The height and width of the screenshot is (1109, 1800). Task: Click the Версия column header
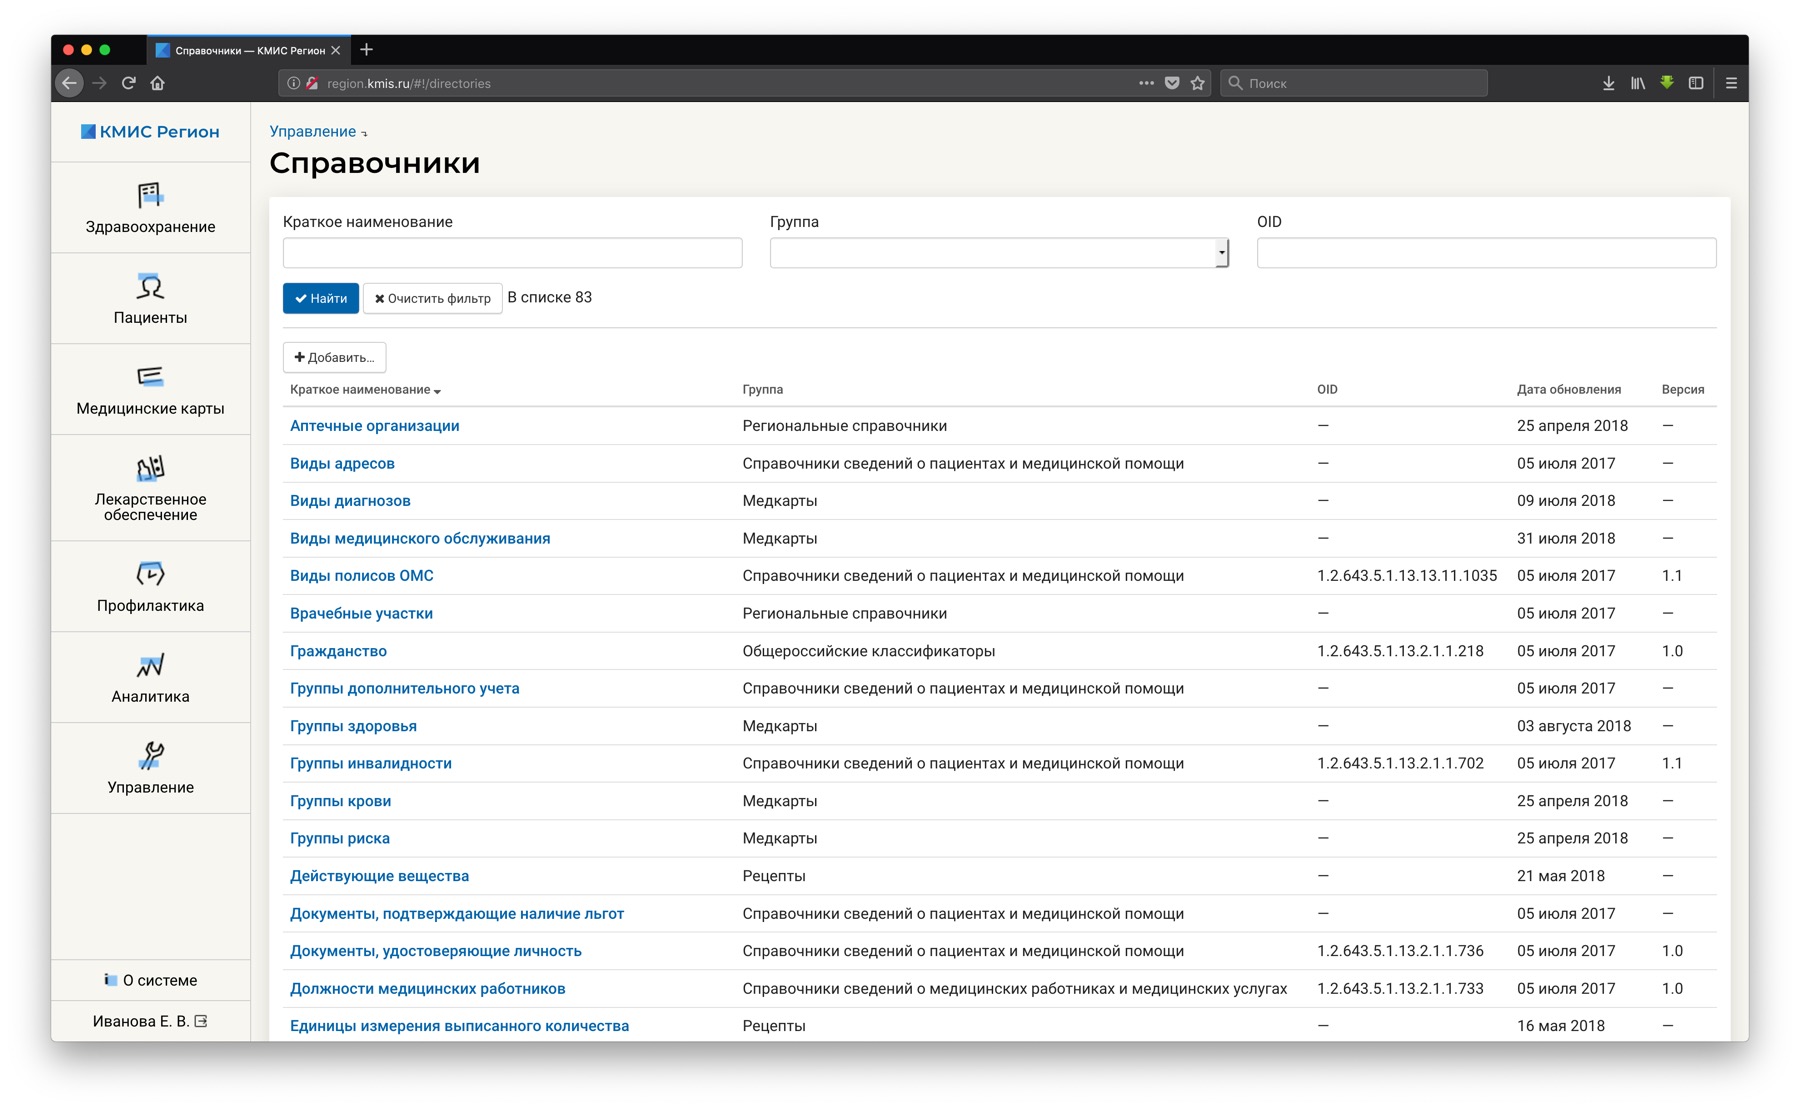(1683, 390)
